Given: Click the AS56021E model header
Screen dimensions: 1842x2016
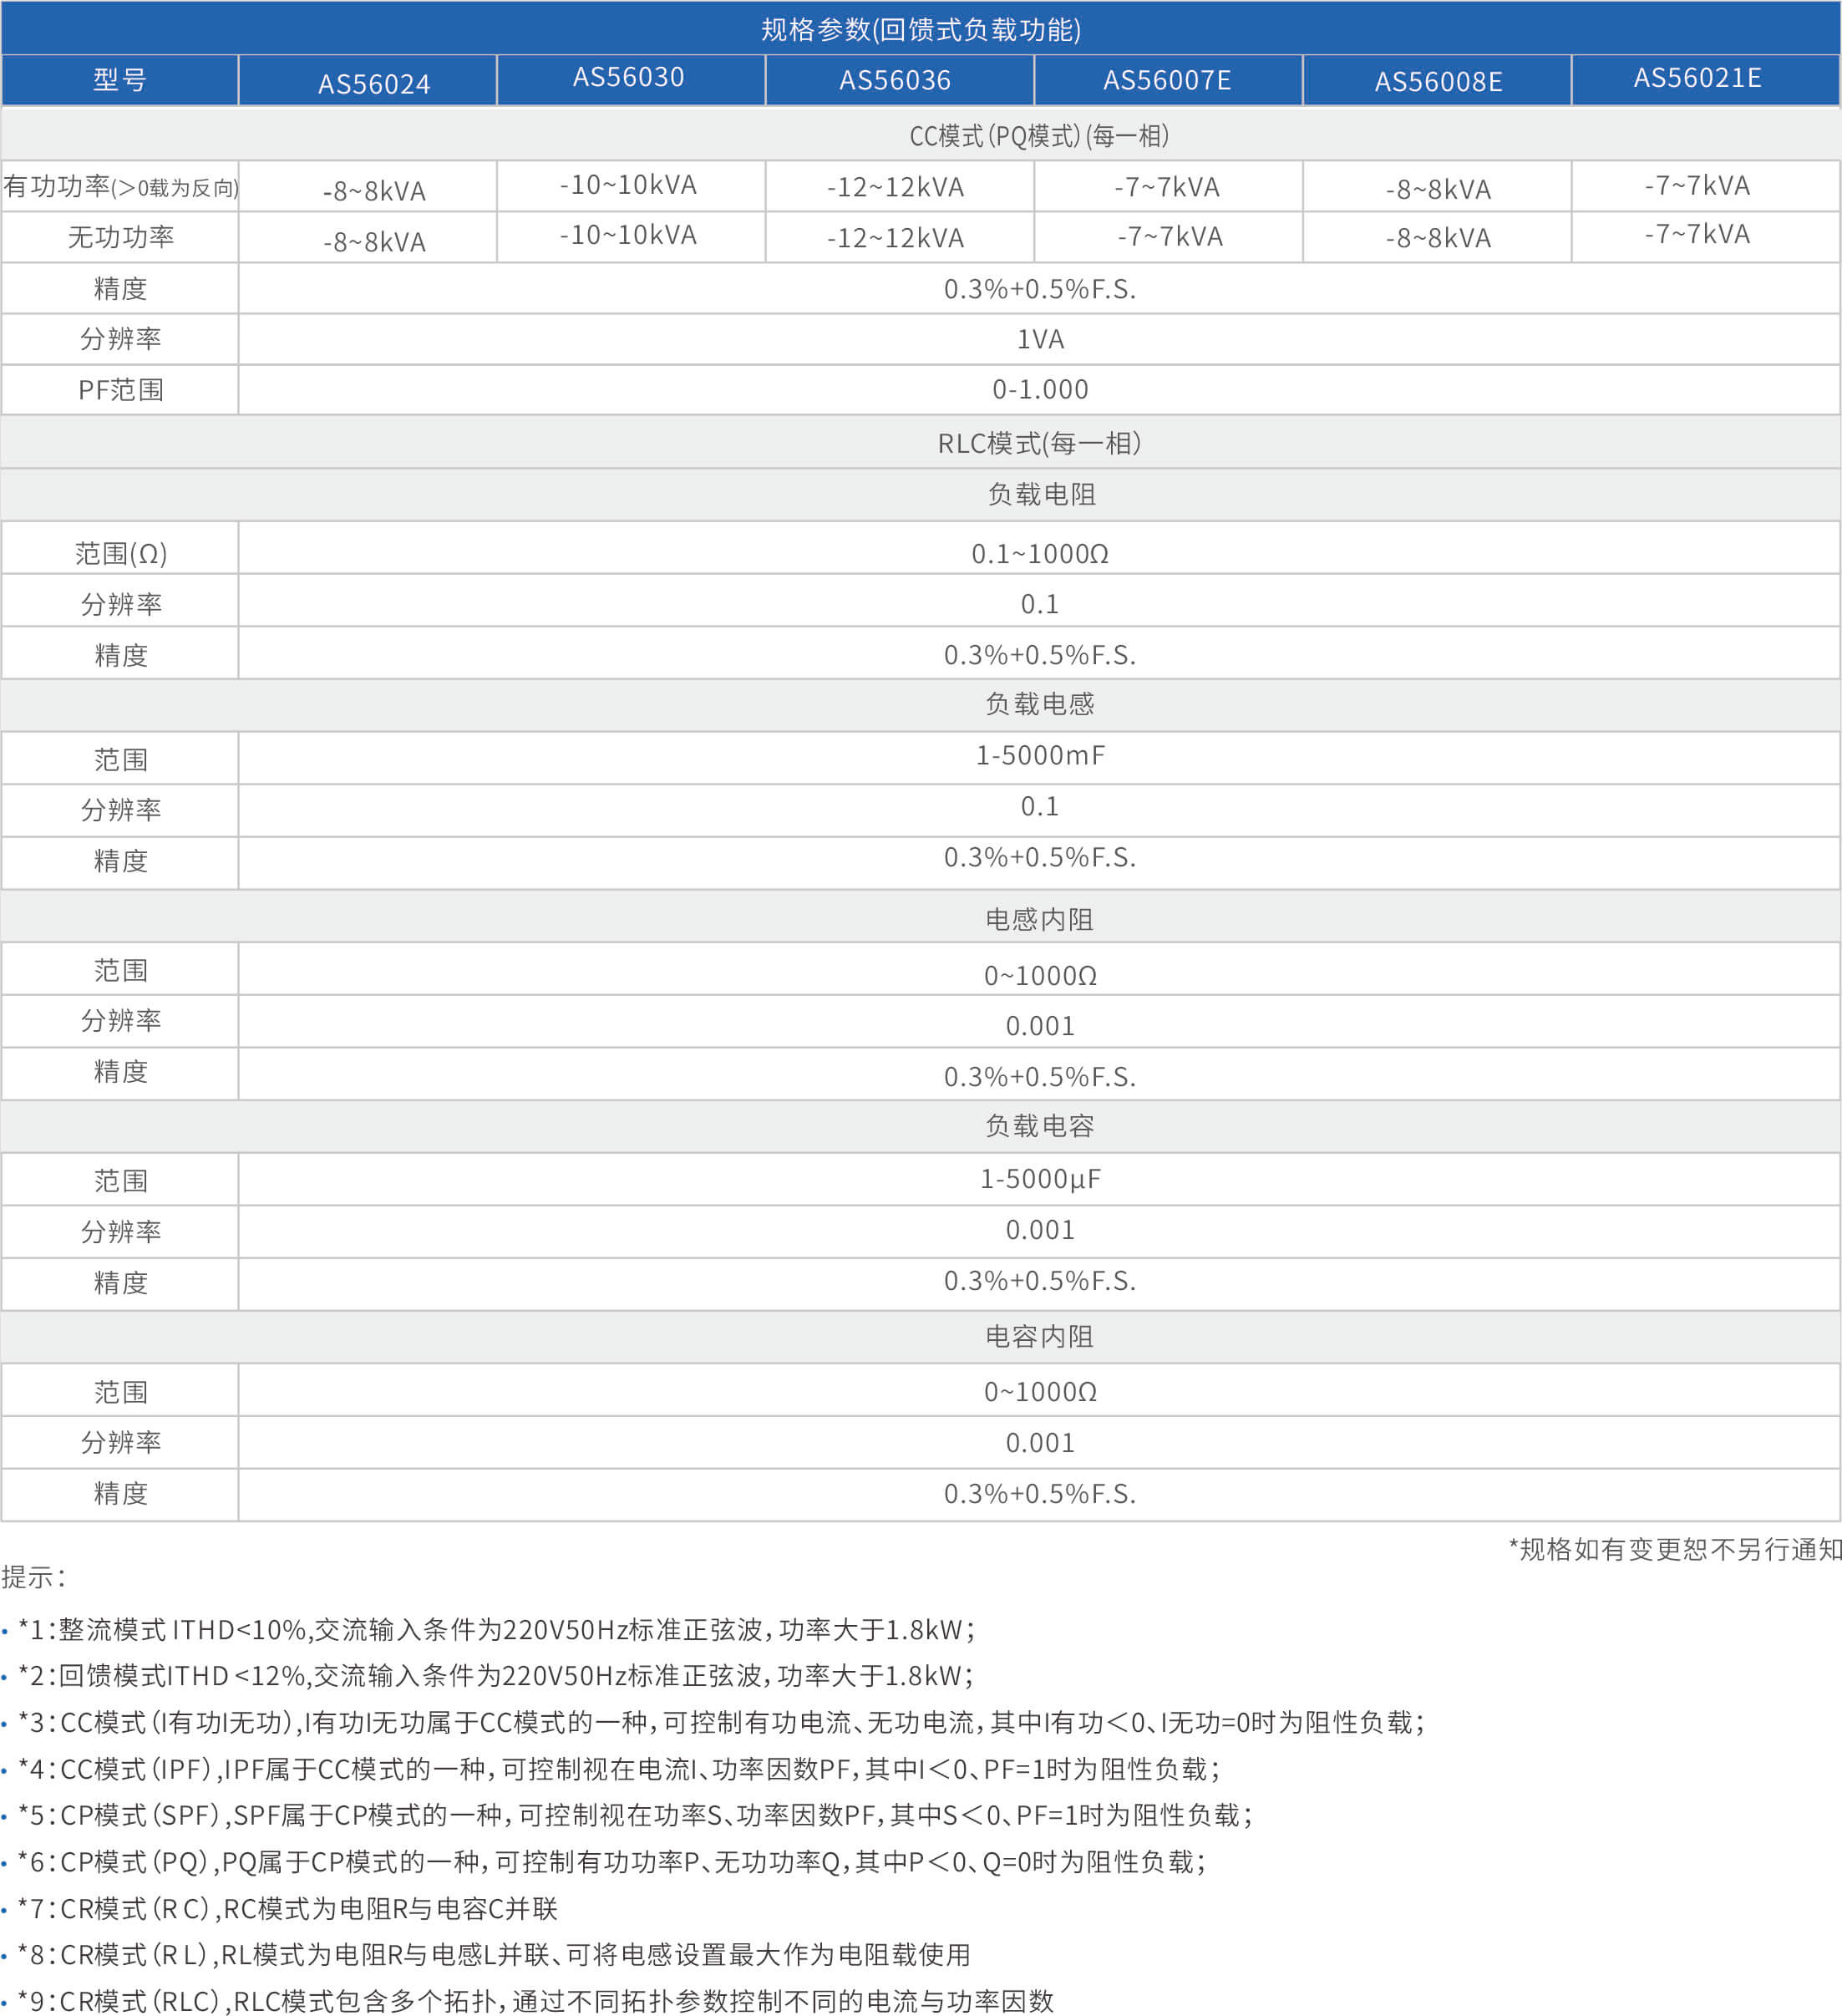Looking at the screenshot, I should tap(1696, 78).
